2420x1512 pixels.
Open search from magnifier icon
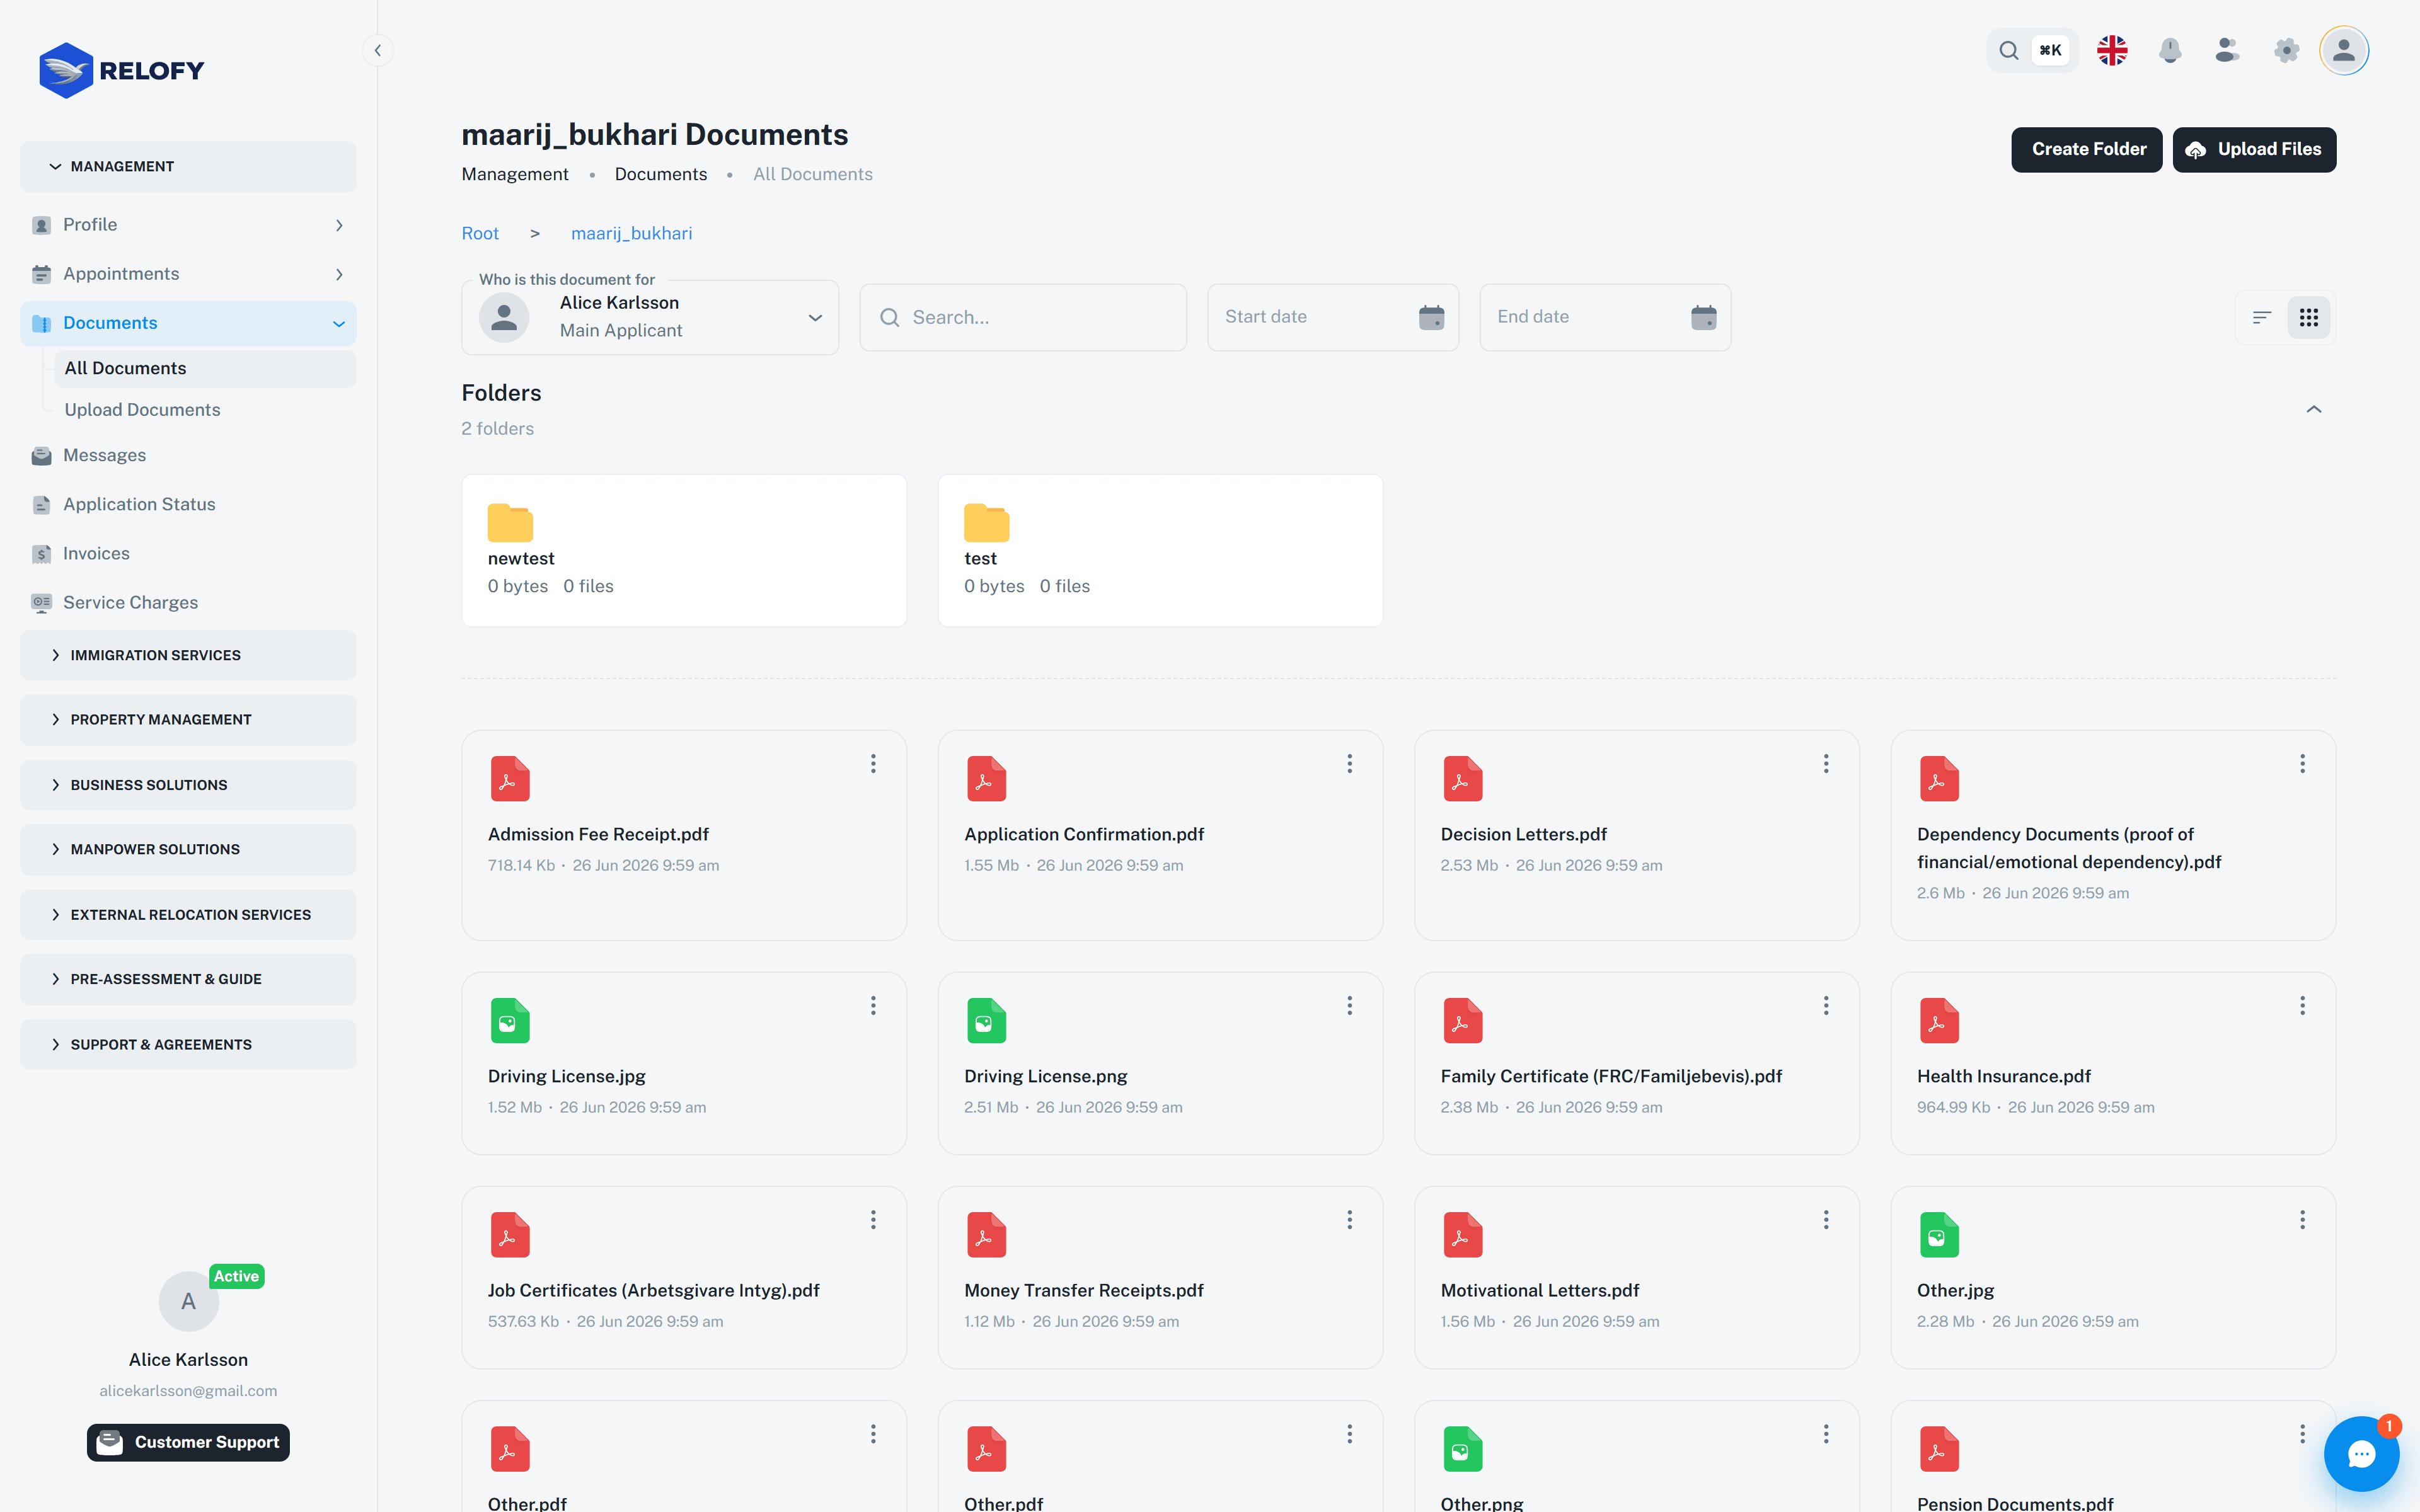tap(2008, 50)
